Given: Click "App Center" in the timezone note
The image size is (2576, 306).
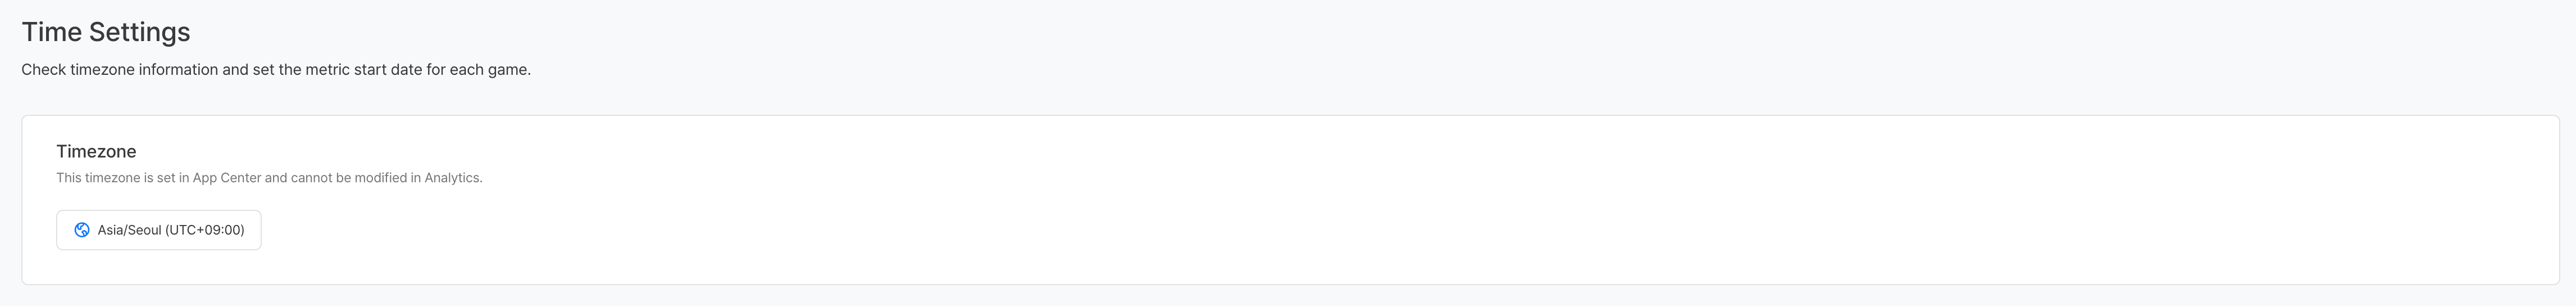Looking at the screenshot, I should [226, 178].
